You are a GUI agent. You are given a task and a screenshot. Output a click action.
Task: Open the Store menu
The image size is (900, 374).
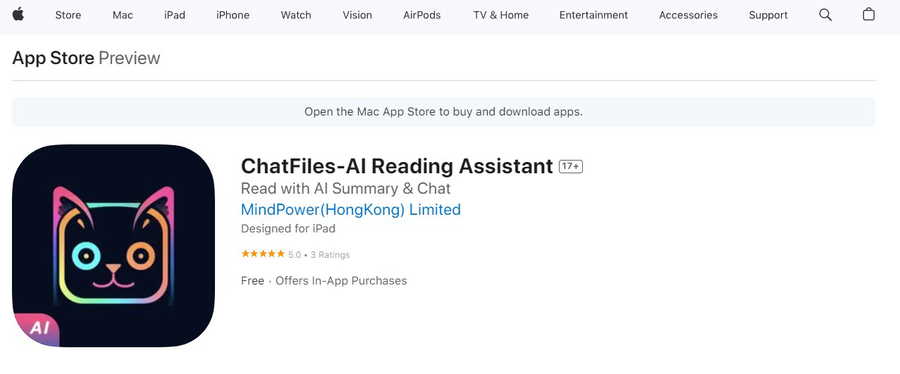click(68, 15)
